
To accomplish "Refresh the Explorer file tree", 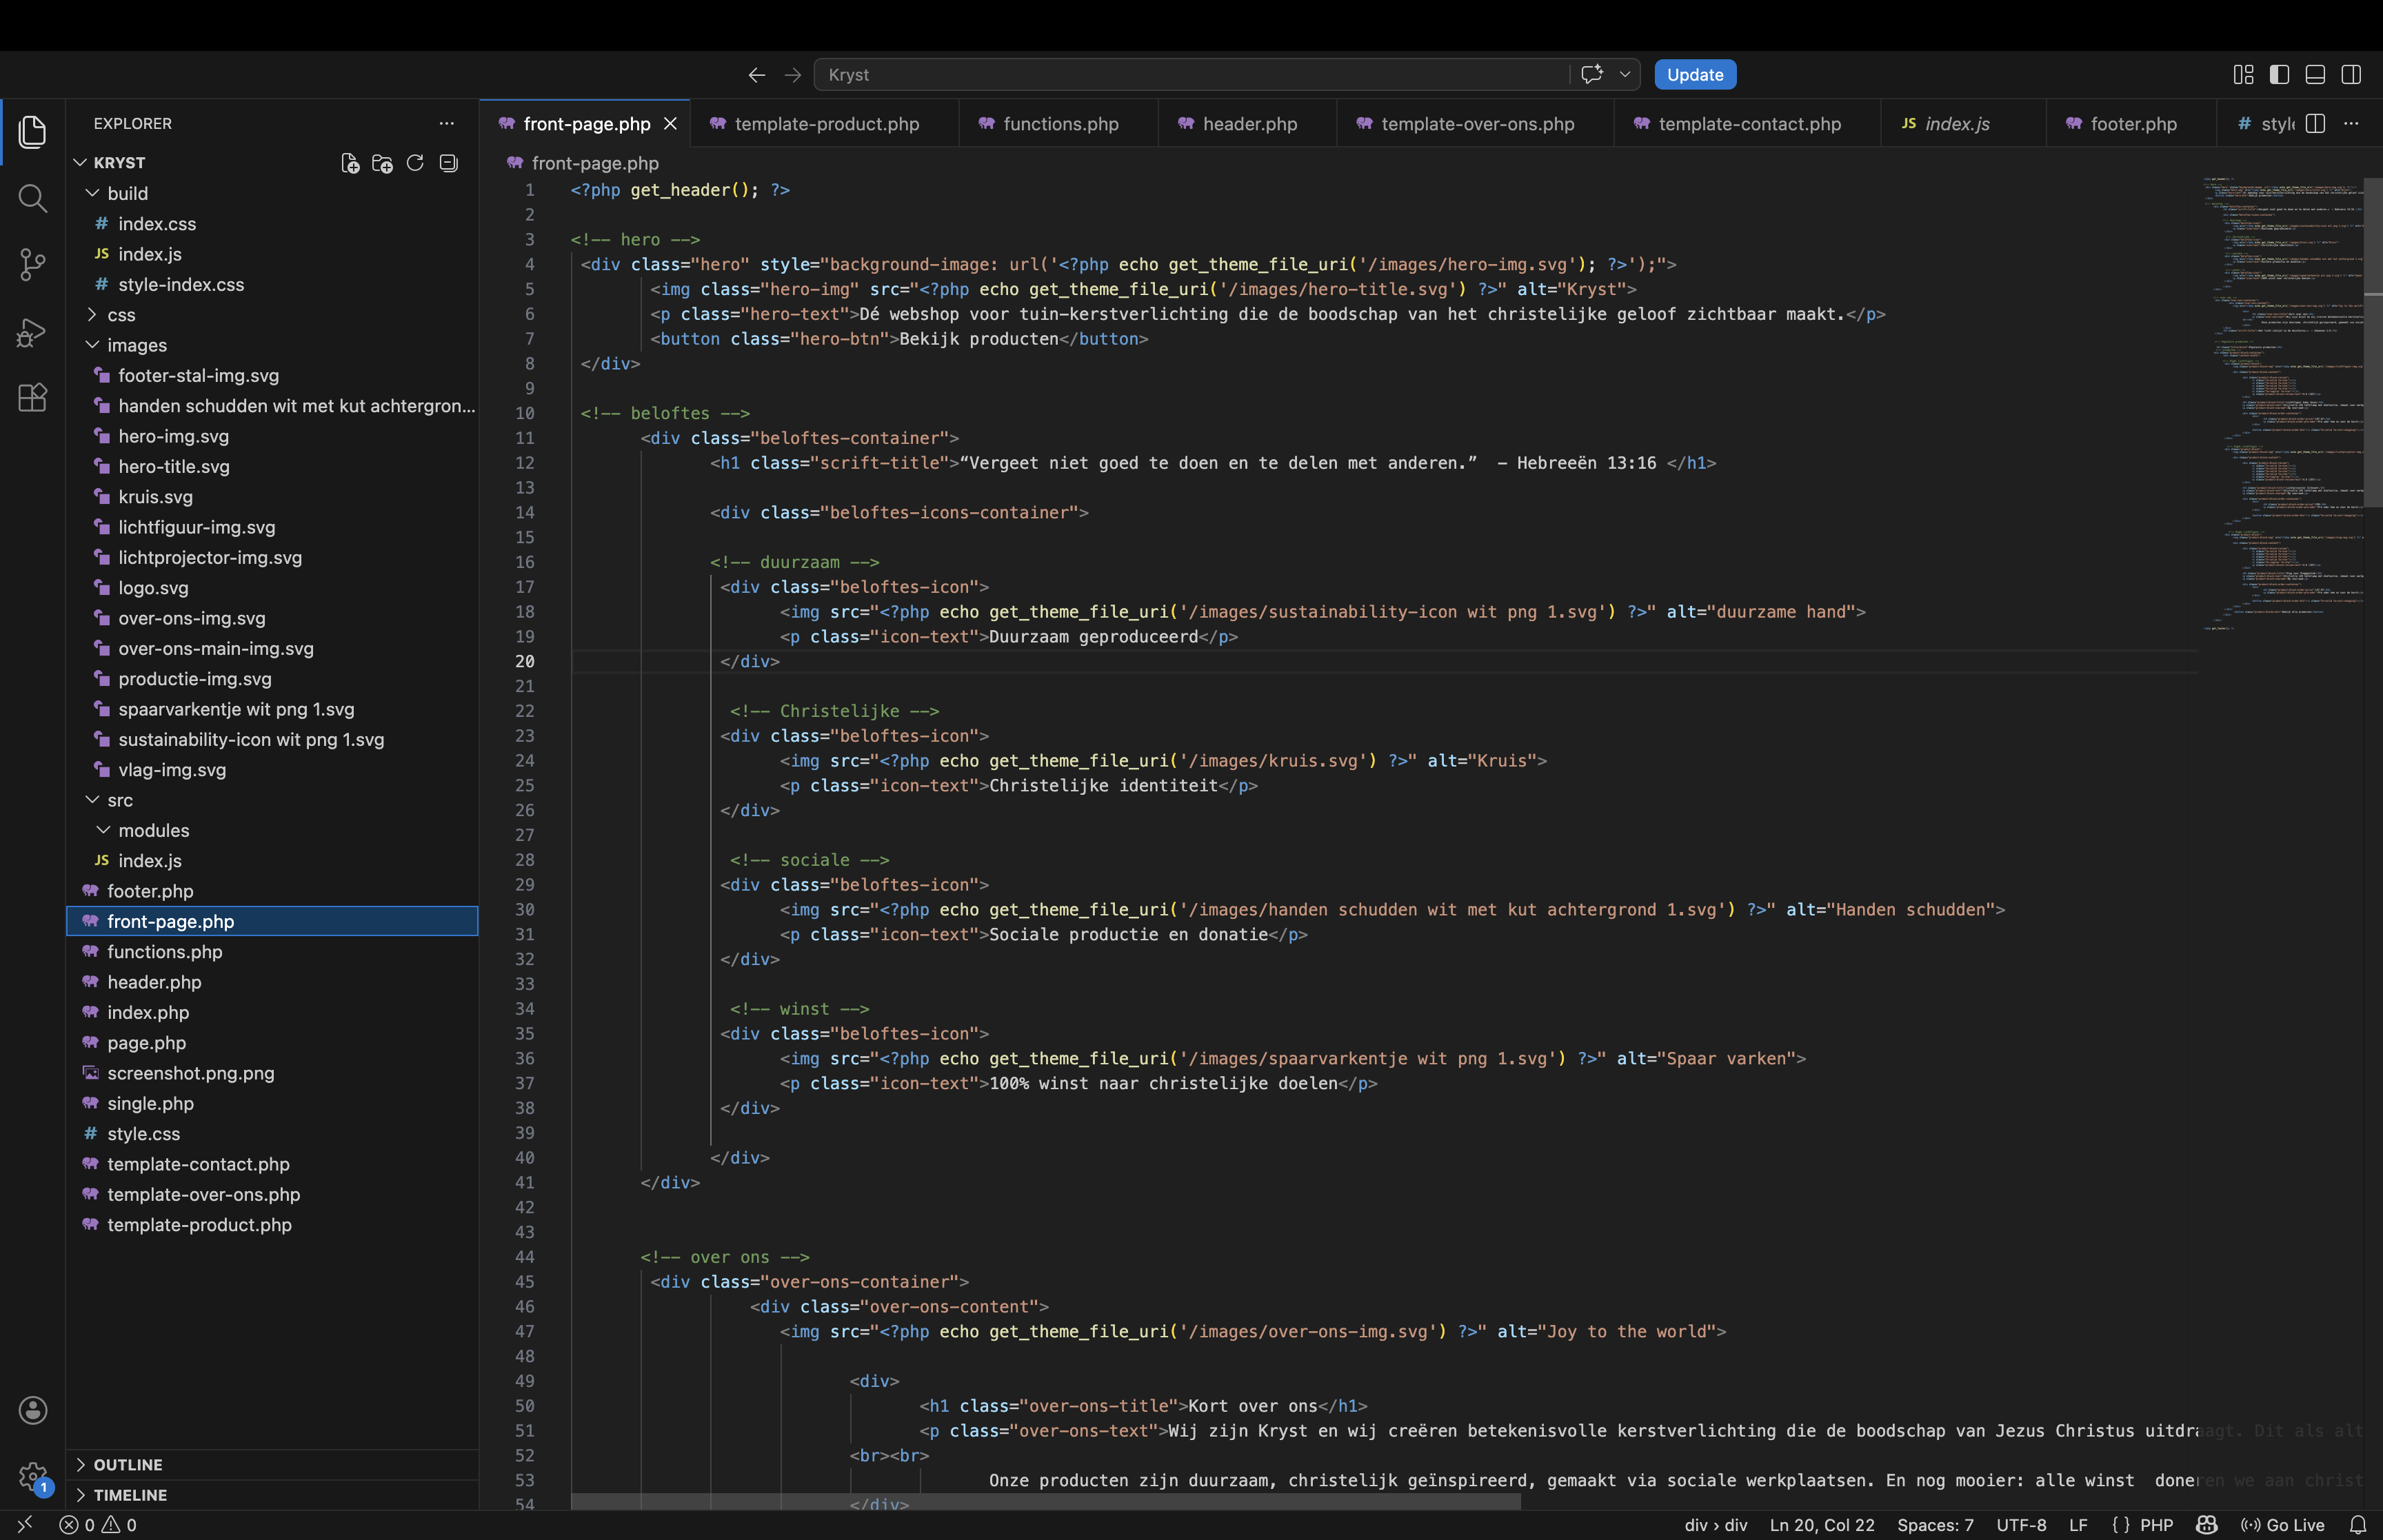I will tap(415, 163).
